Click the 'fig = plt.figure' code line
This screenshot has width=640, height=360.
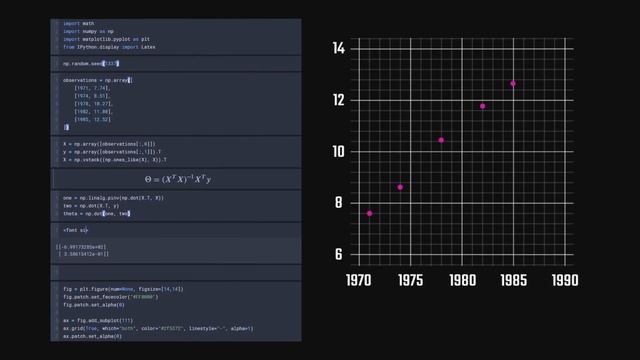click(123, 289)
